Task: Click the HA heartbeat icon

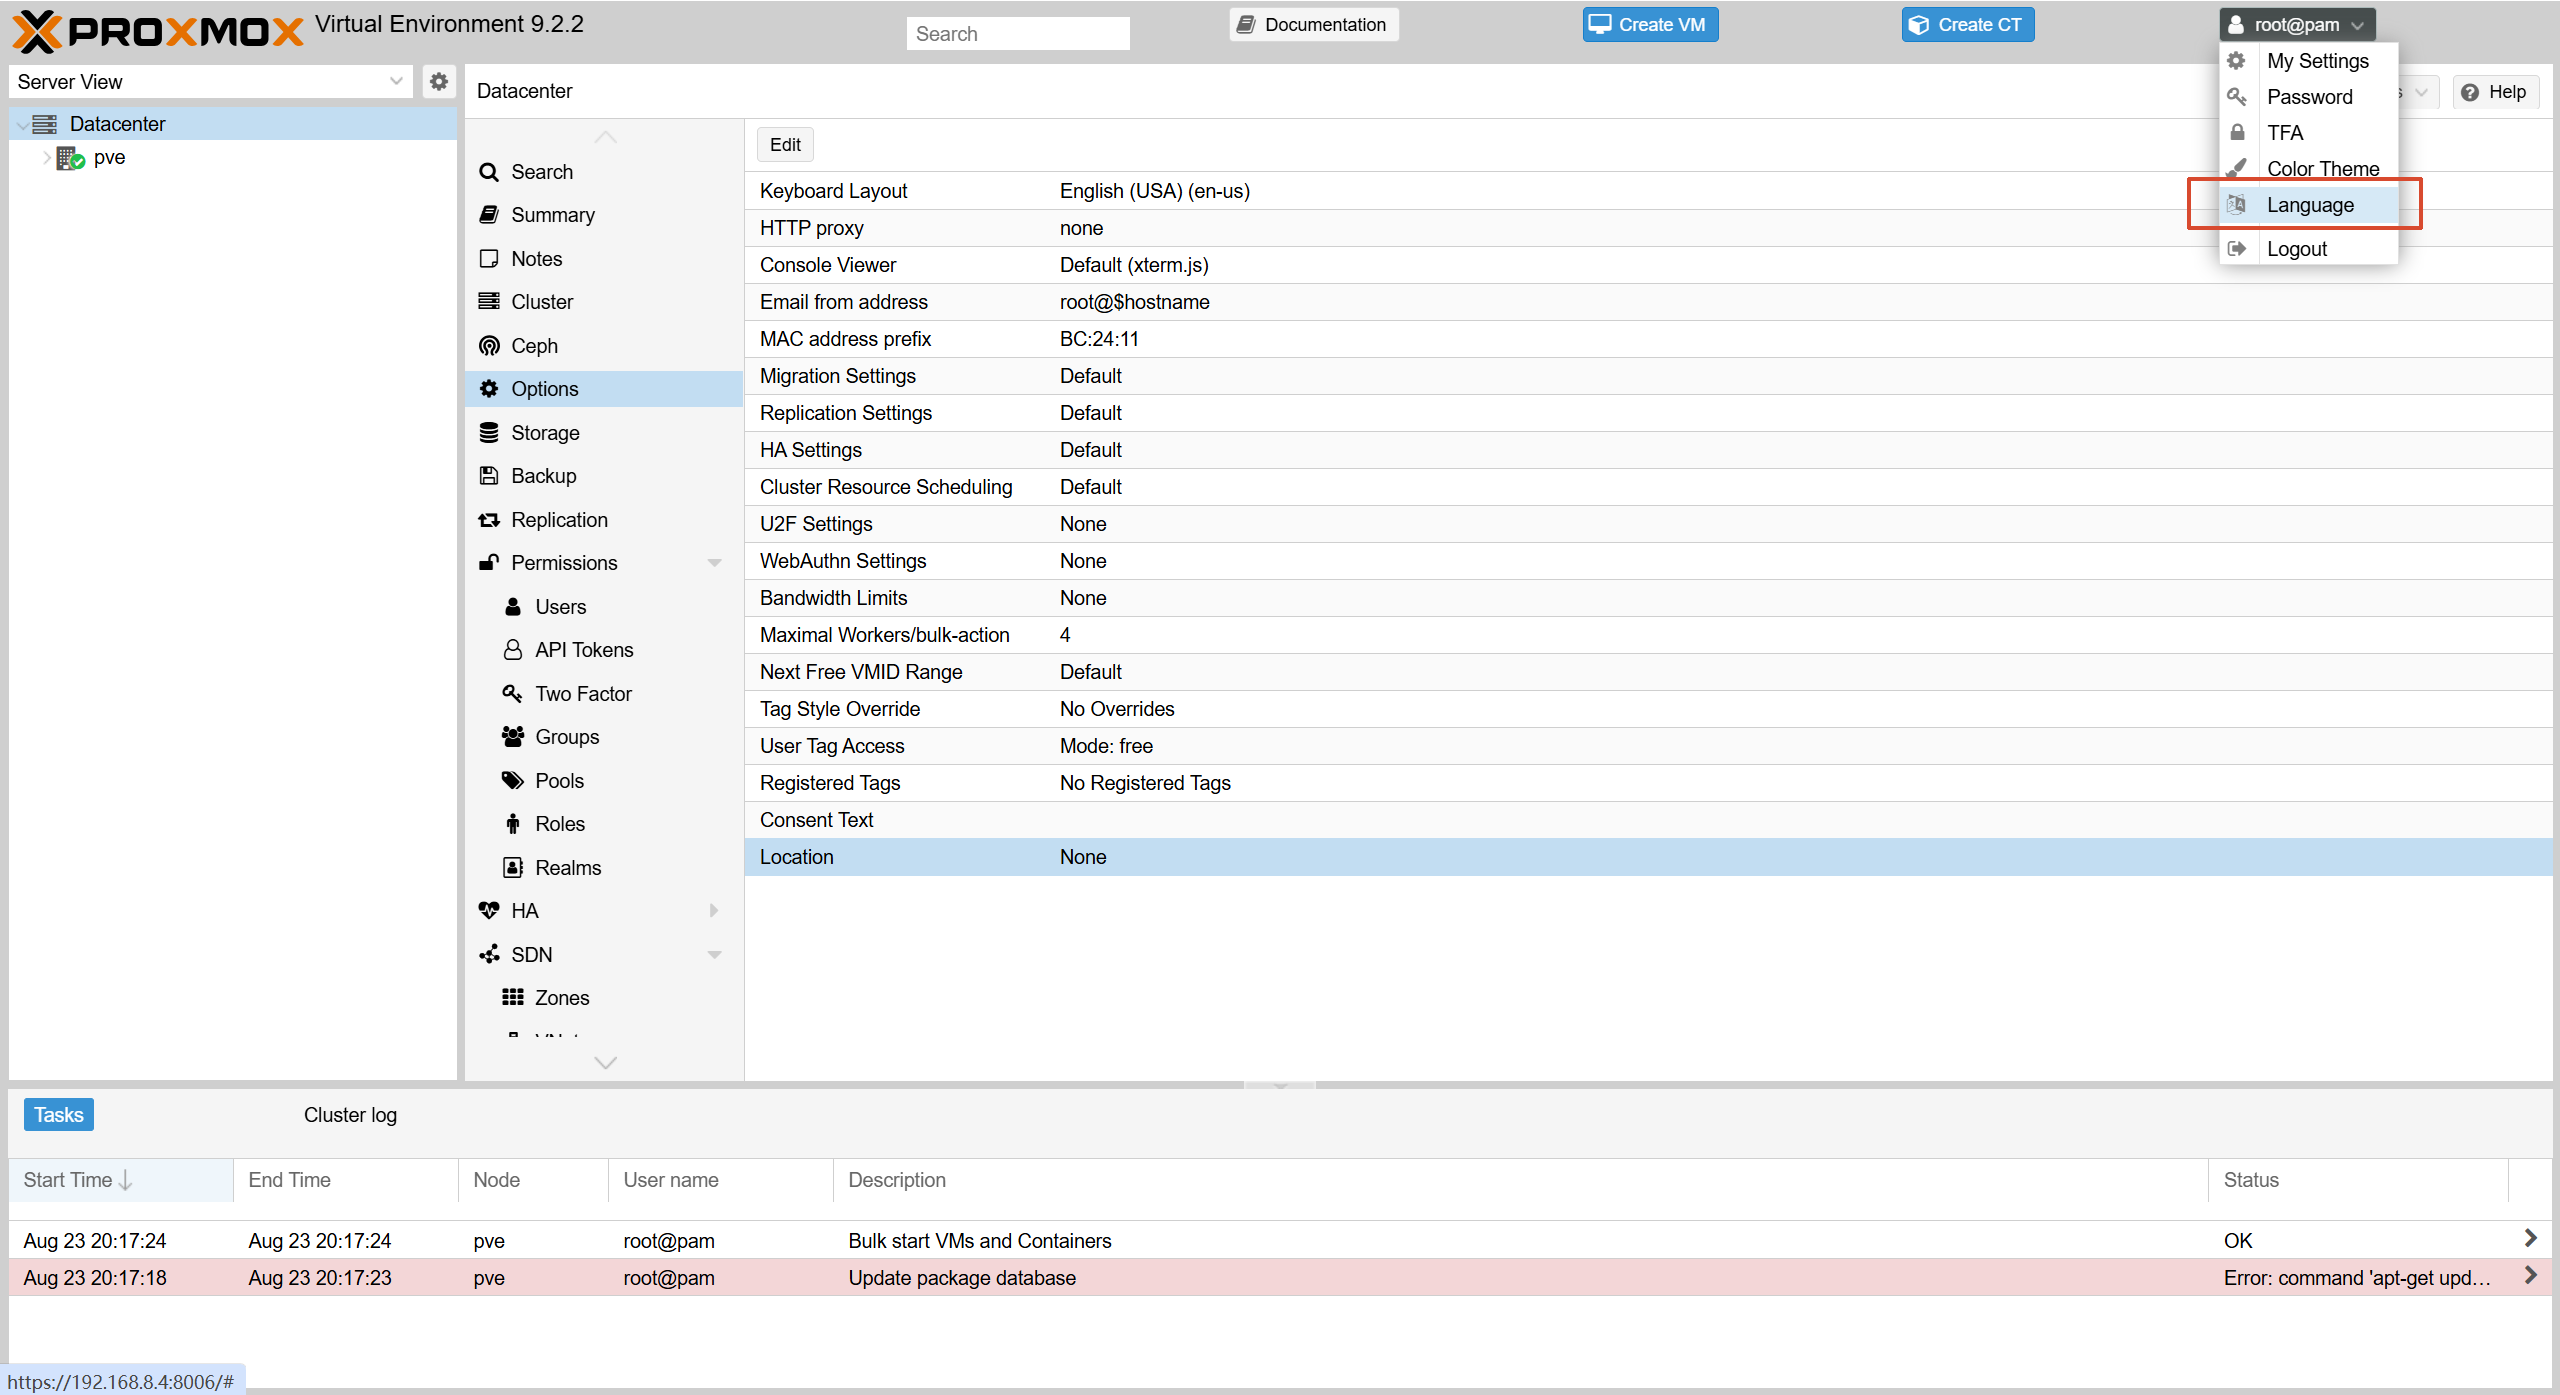Action: (489, 911)
